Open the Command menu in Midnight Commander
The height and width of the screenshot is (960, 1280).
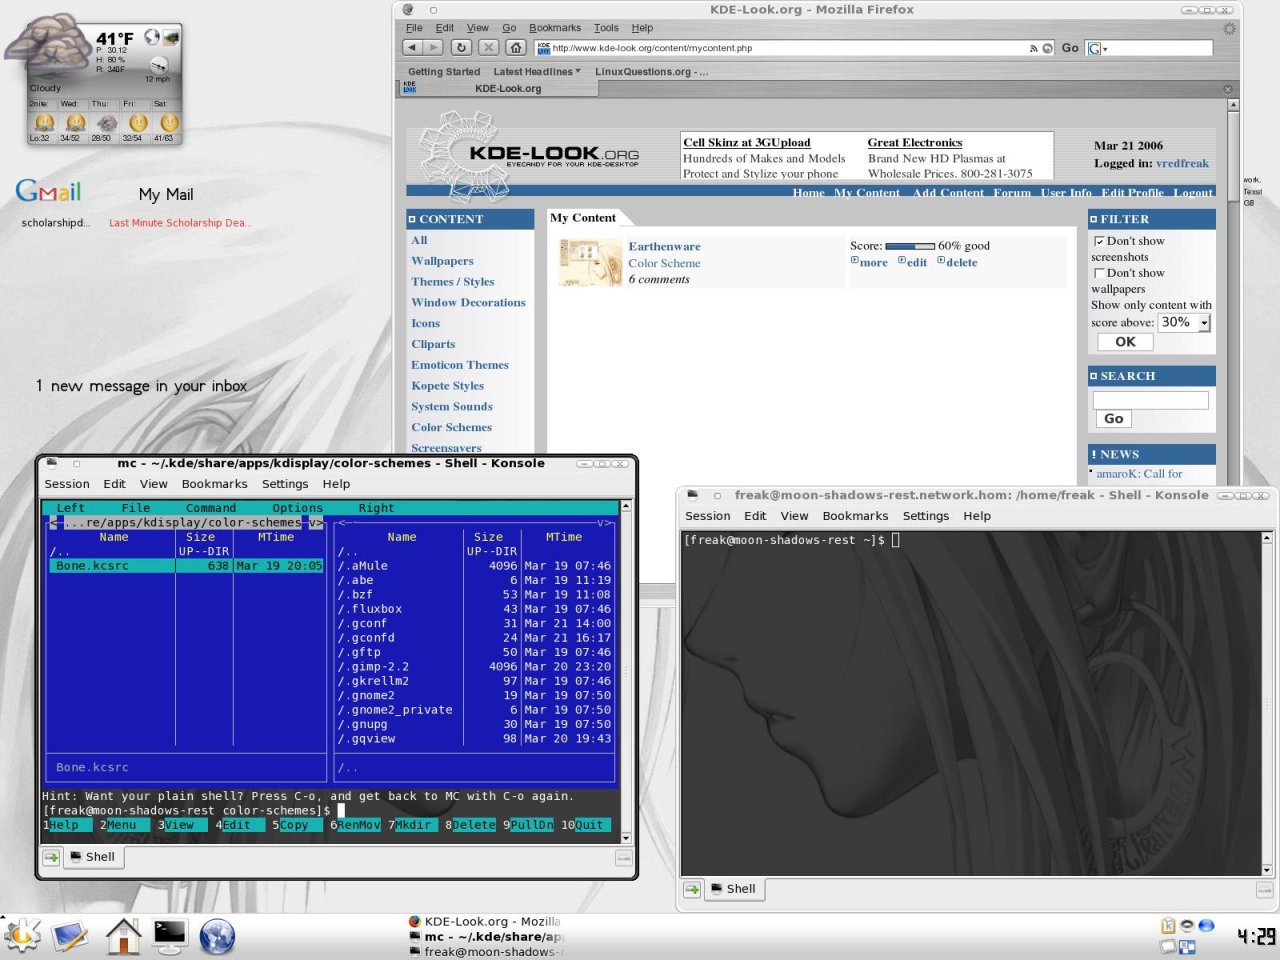pyautogui.click(x=211, y=508)
